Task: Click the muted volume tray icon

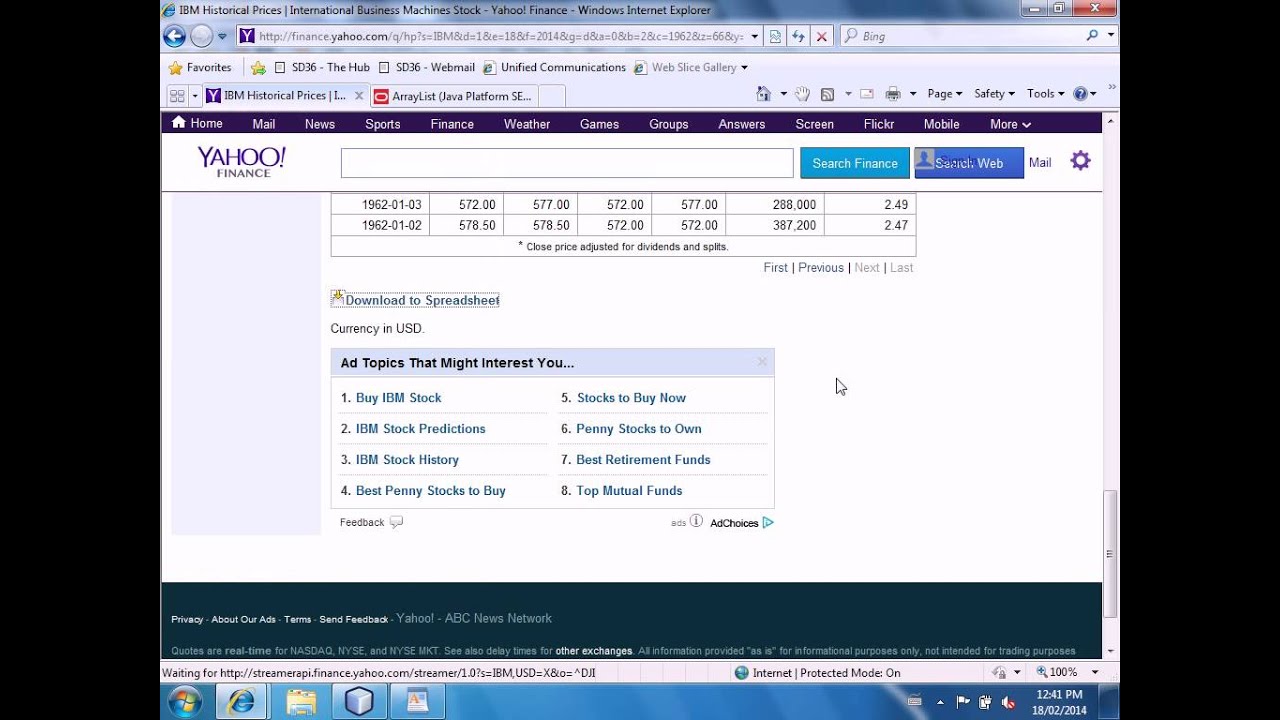Action: pyautogui.click(x=1008, y=702)
